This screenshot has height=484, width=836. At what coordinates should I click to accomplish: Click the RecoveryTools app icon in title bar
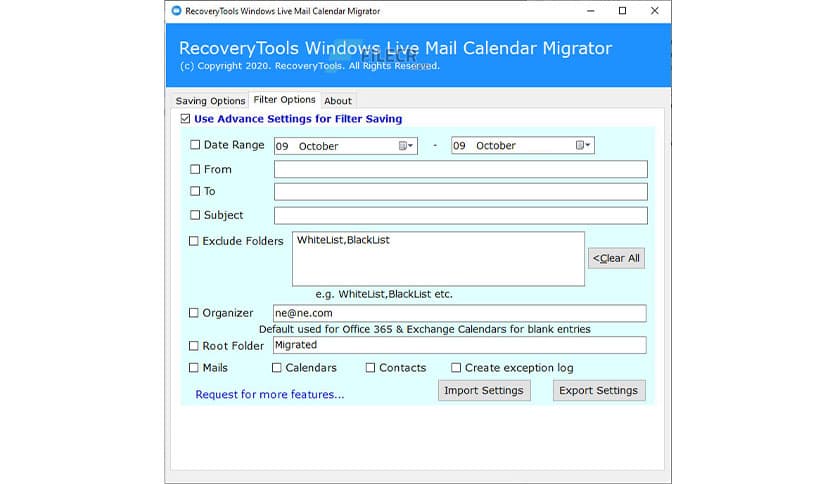(x=176, y=11)
